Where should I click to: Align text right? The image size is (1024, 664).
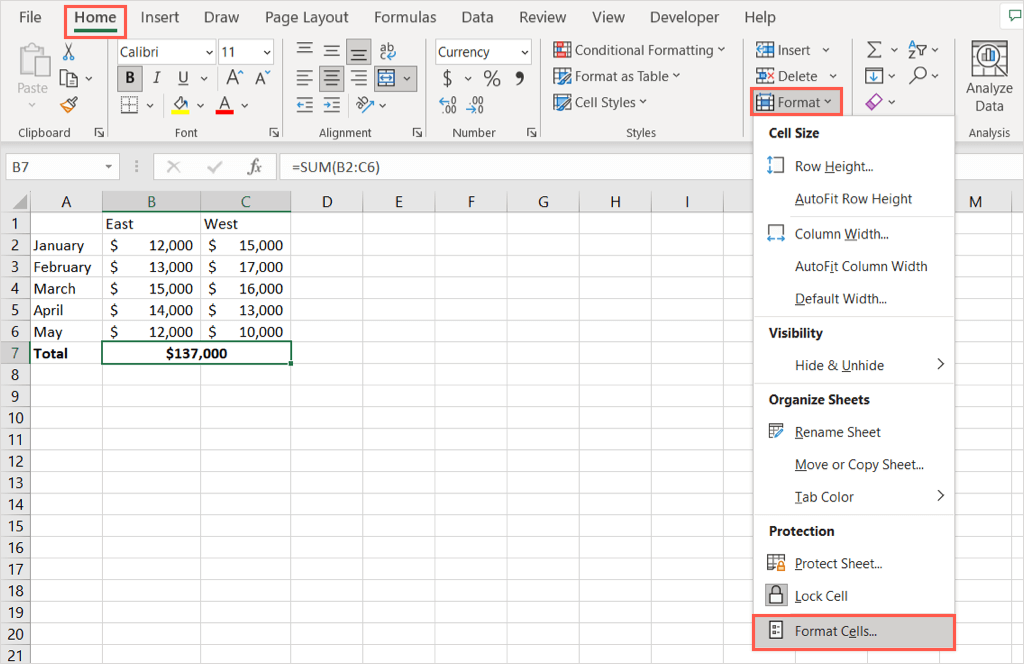(359, 78)
